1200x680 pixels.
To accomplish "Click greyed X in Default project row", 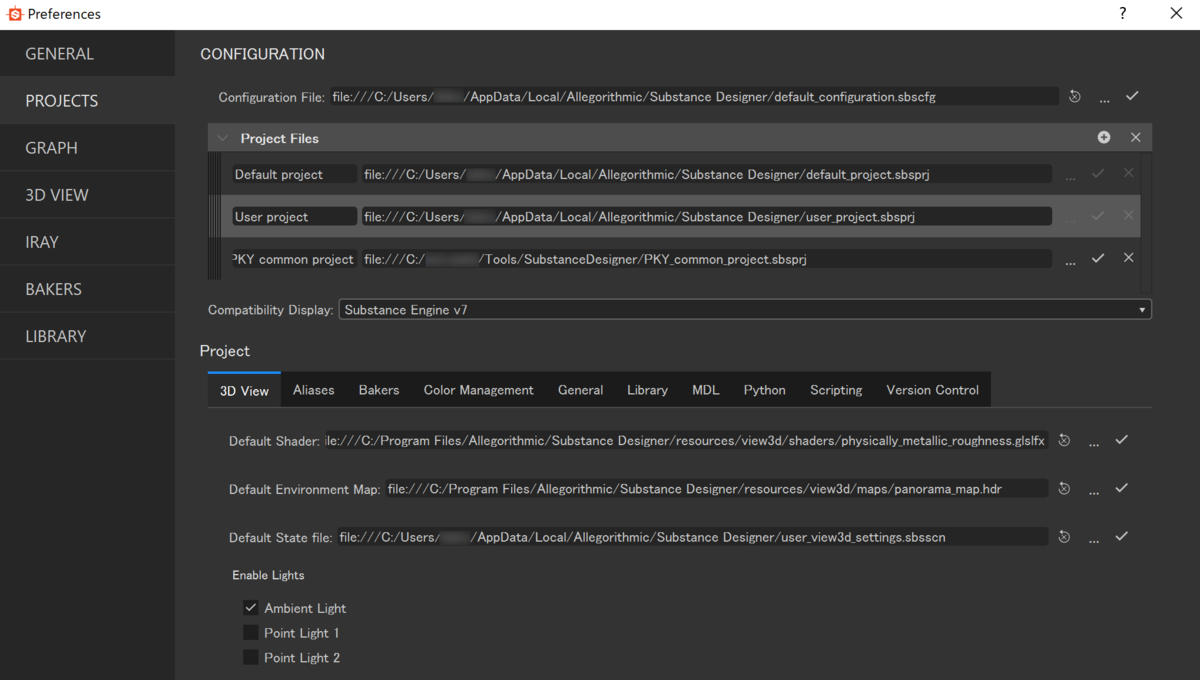I will pos(1128,174).
